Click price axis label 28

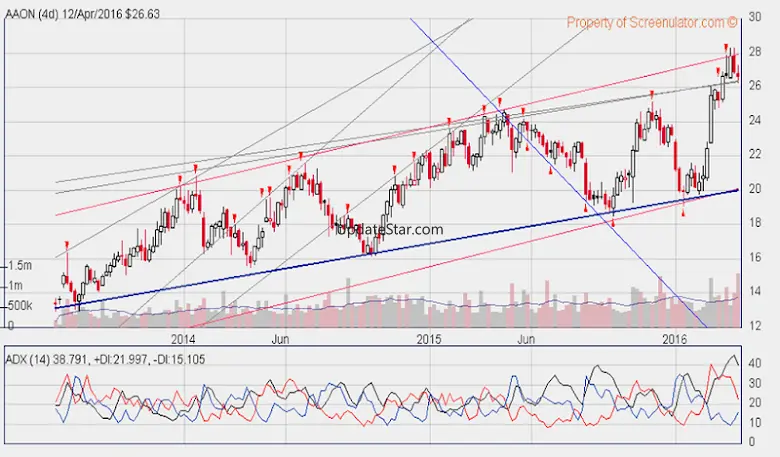pyautogui.click(x=755, y=52)
